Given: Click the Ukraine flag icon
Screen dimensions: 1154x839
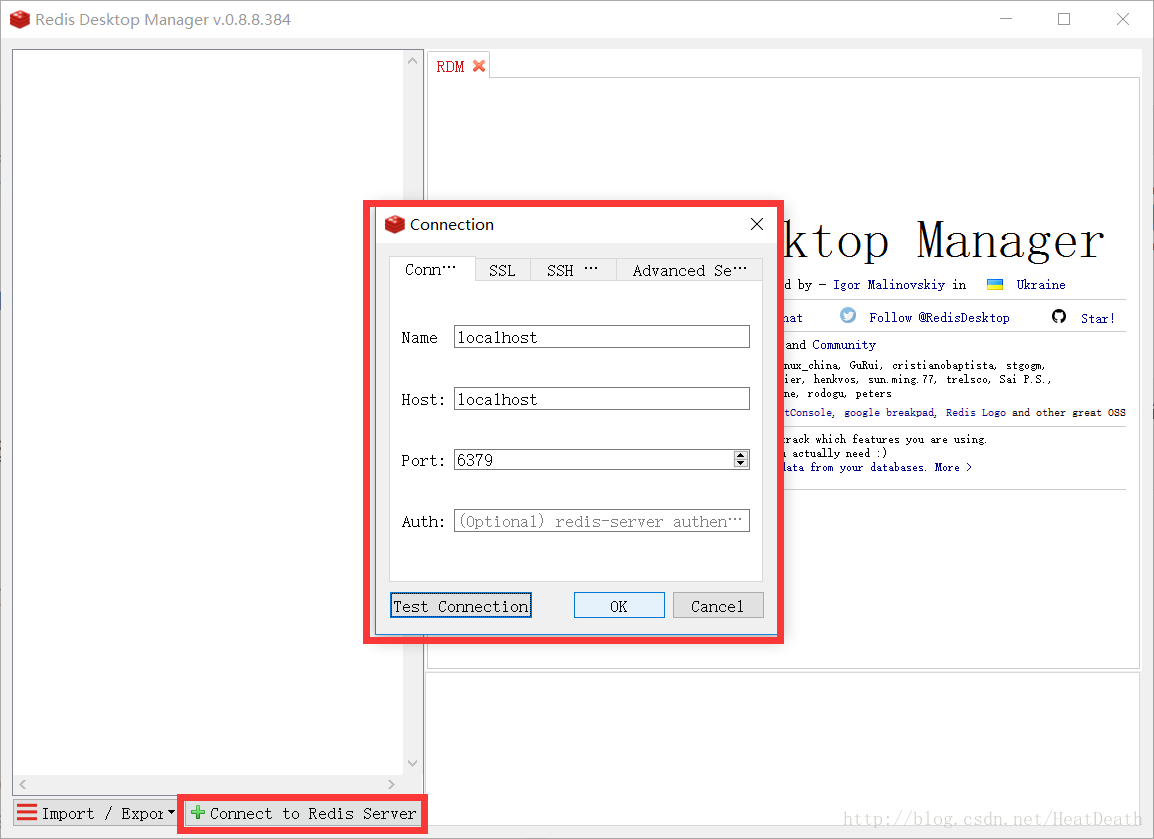Looking at the screenshot, I should point(995,285).
